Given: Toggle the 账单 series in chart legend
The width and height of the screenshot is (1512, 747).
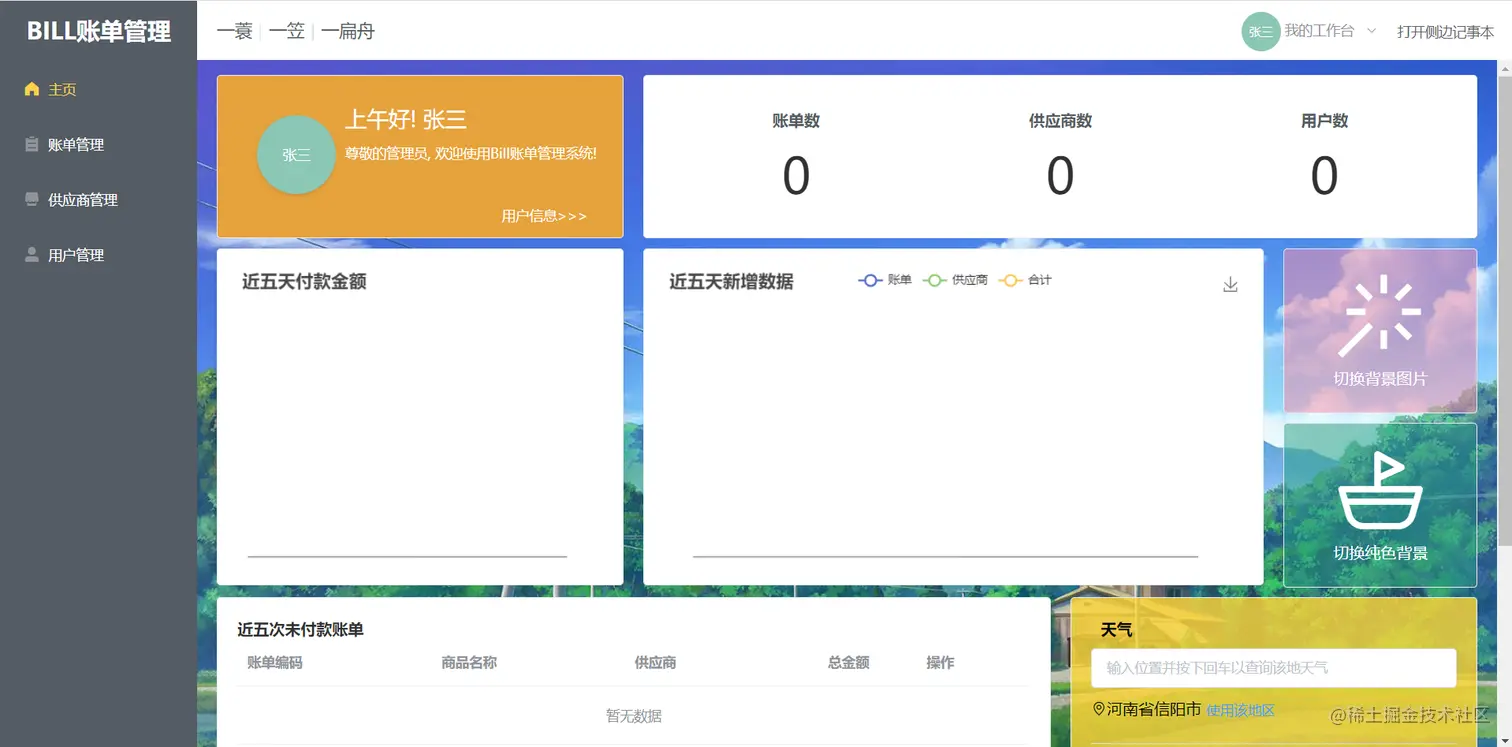Looking at the screenshot, I should pyautogui.click(x=885, y=280).
